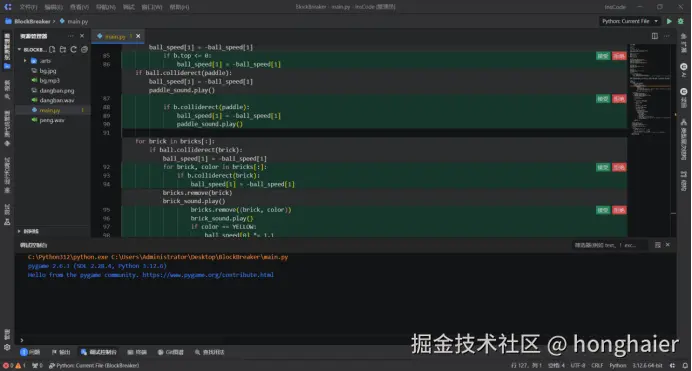Image resolution: width=692 pixels, height=371 pixels.
Task: Open the 导航(N) menu
Action: tap(105, 7)
